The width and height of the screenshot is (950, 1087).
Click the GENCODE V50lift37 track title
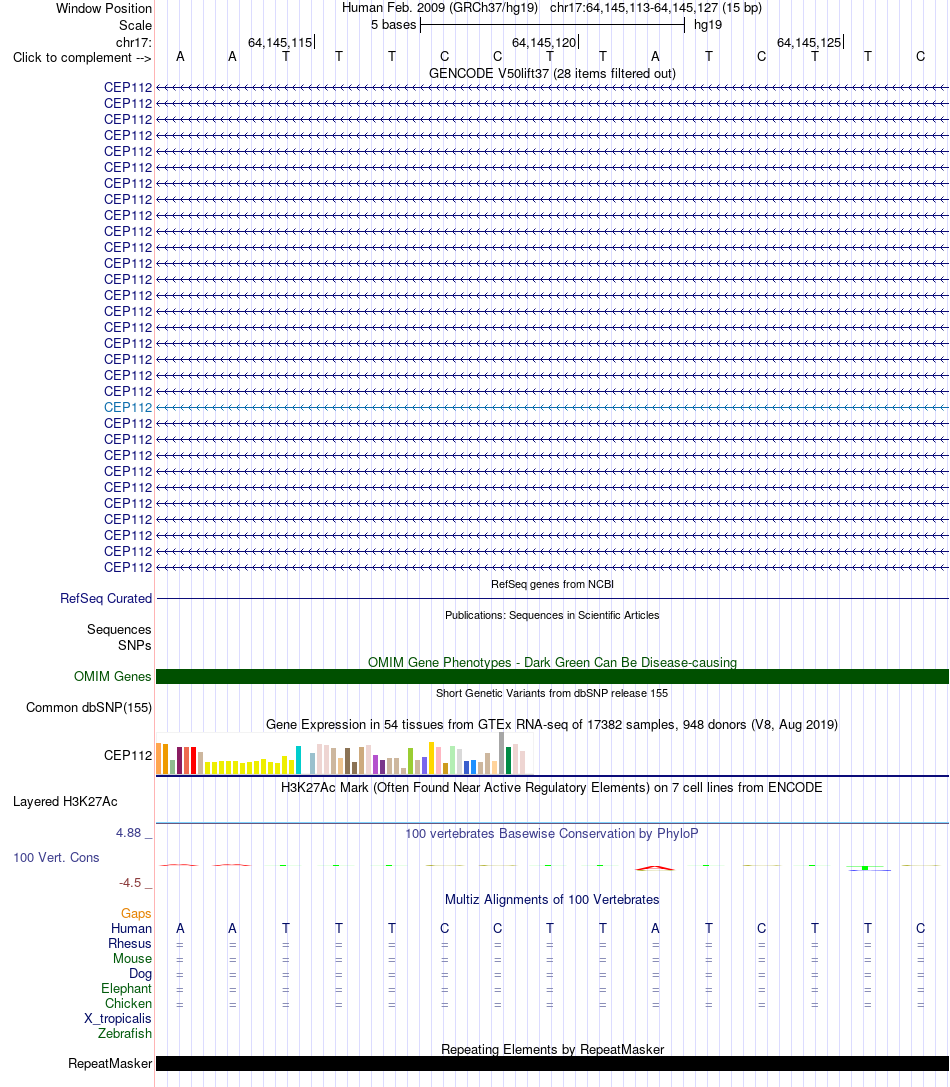[x=552, y=73]
